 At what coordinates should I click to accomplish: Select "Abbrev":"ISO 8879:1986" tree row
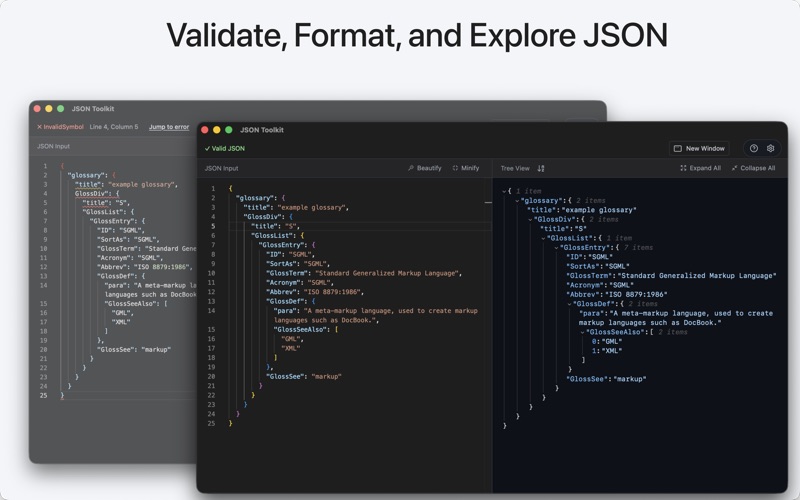[617, 294]
